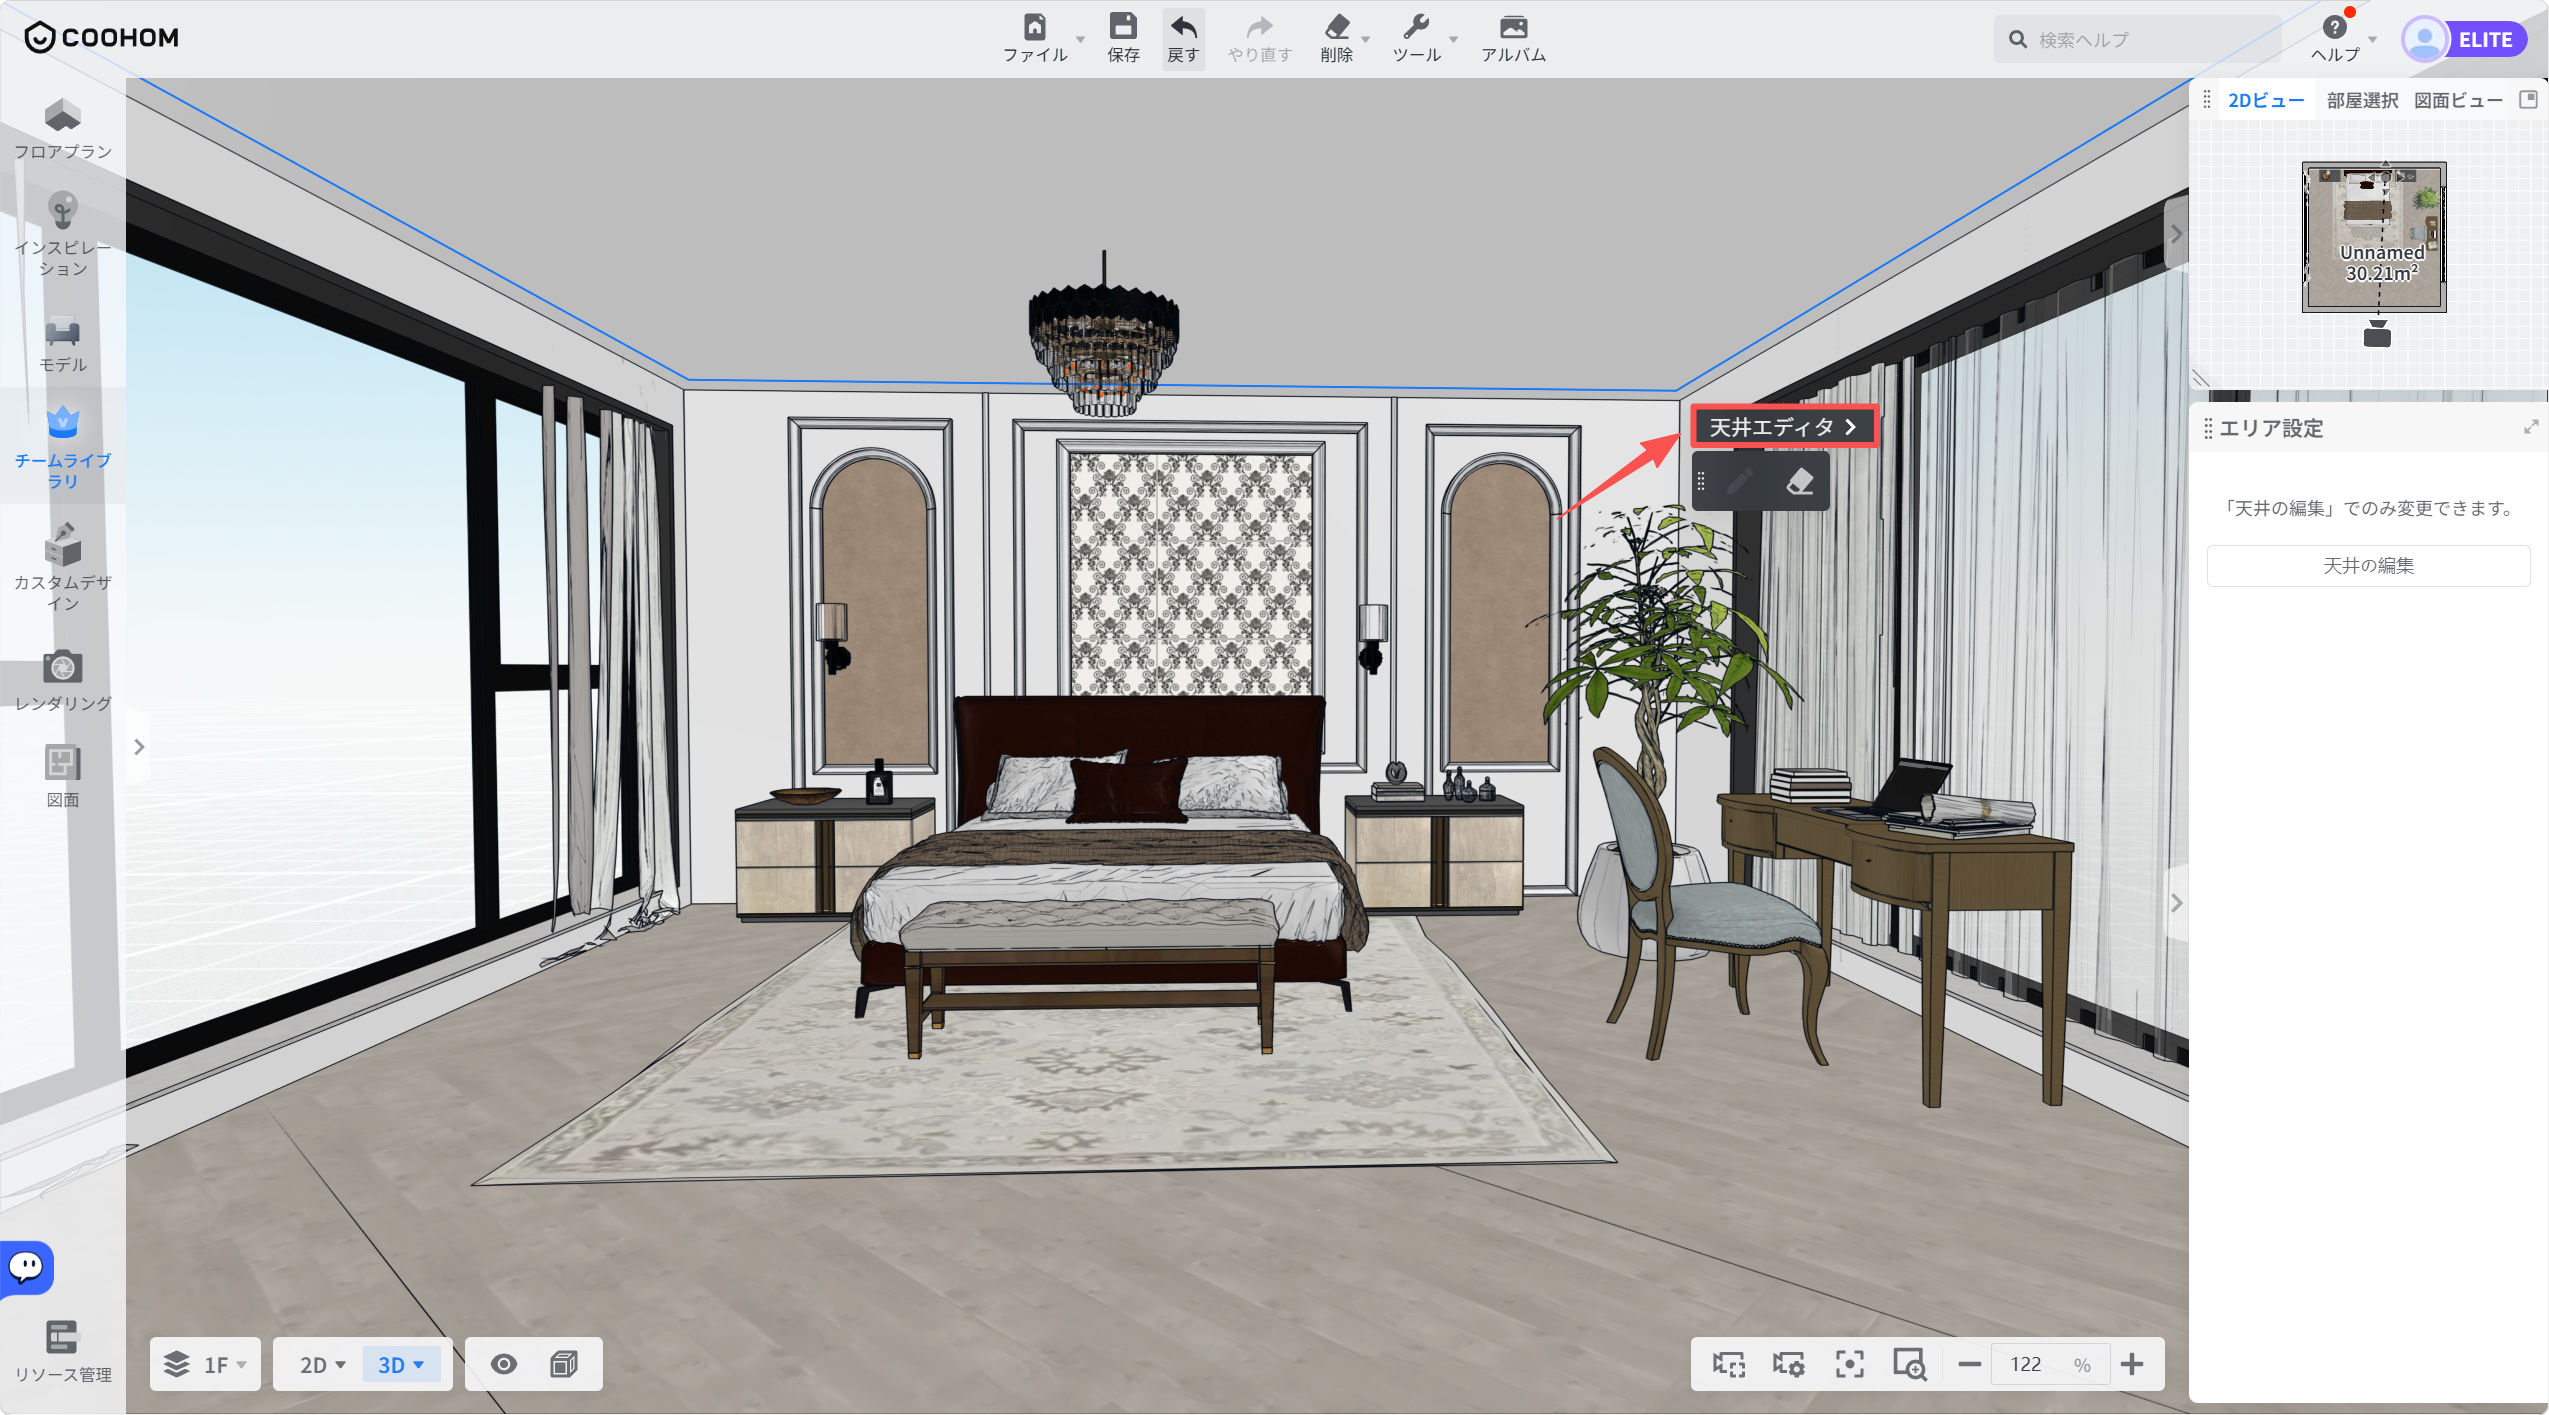Click the 天井の編集 button
Screen dimensions: 2549x1415
tap(2368, 566)
